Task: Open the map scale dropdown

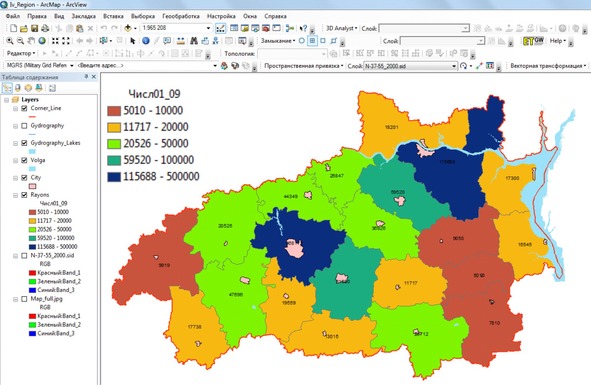Action: 208,28
